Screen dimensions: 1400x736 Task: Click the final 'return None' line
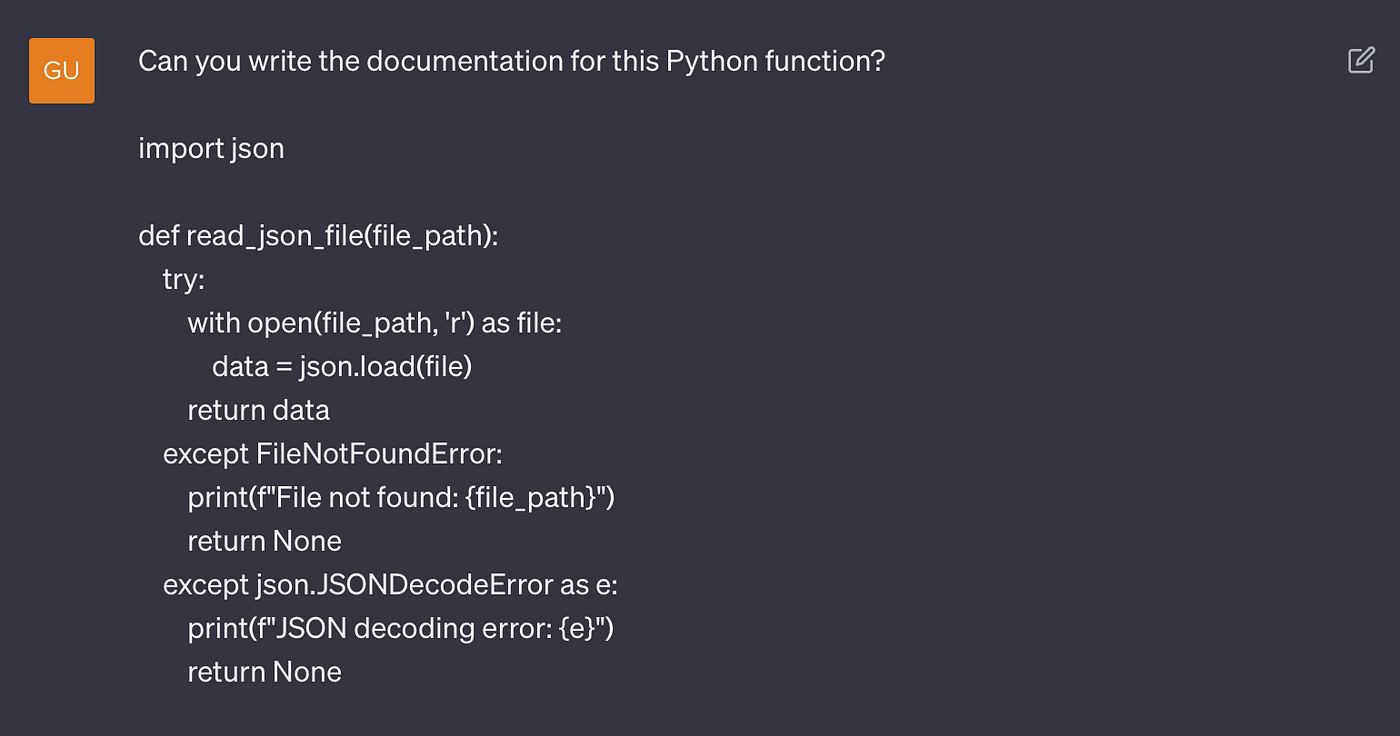[x=264, y=672]
